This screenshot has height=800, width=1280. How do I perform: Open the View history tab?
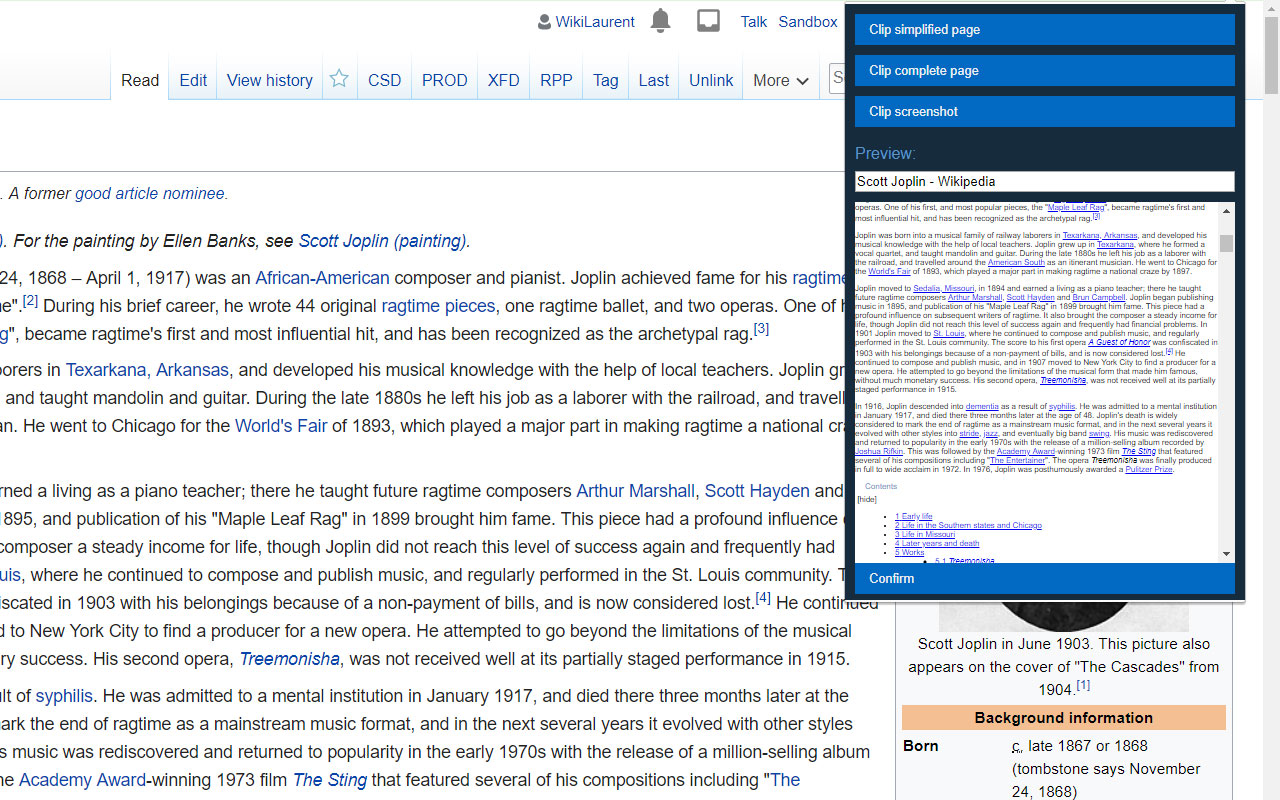coord(269,80)
